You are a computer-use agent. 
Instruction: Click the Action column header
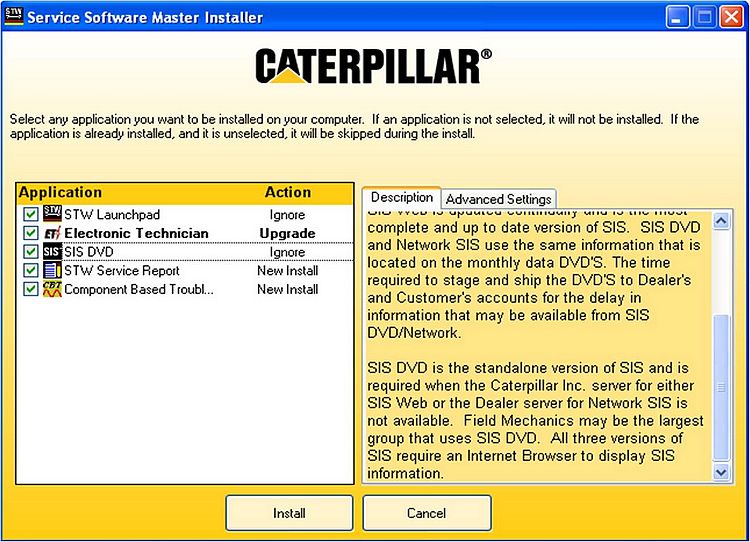click(288, 192)
